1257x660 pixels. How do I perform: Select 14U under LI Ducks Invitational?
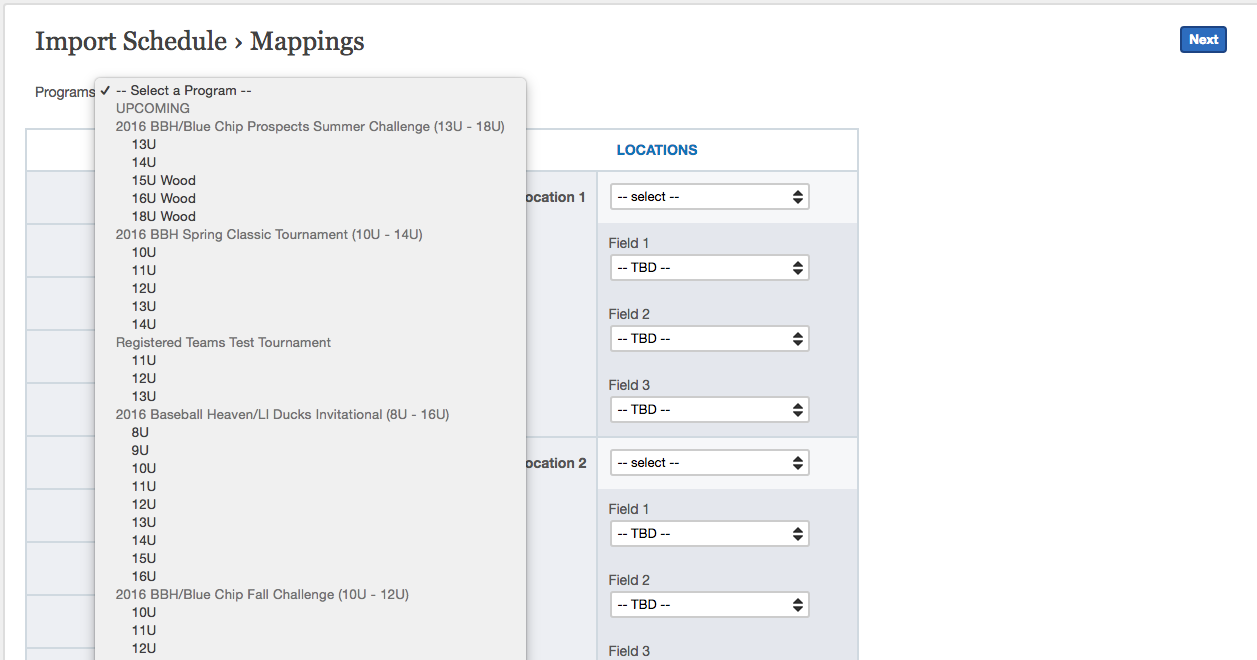coord(310,540)
